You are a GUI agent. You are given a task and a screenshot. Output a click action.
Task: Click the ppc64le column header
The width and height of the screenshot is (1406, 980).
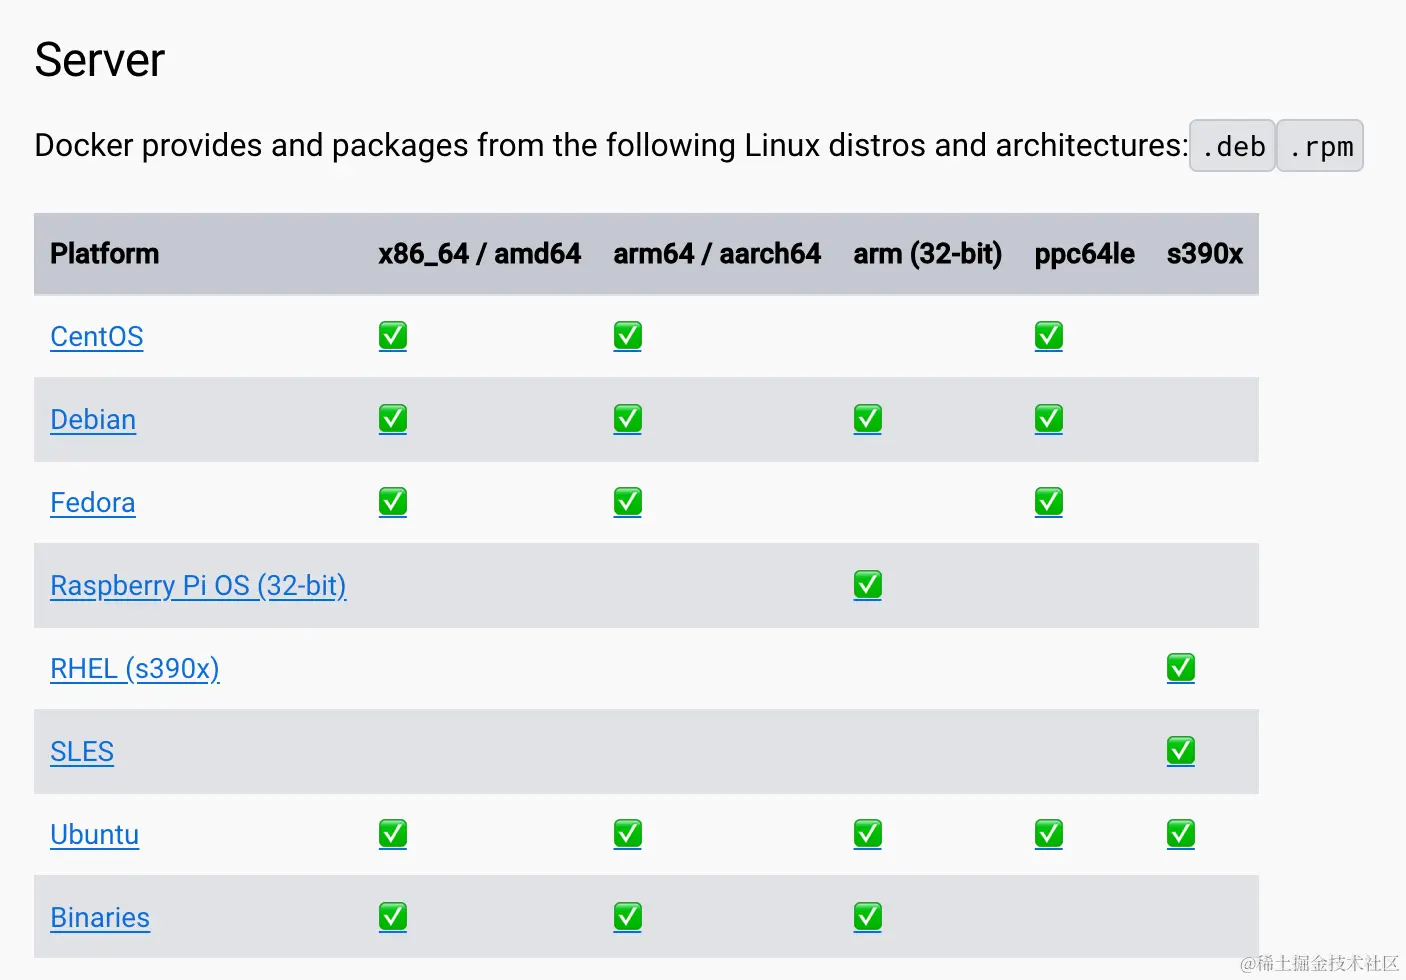[x=1085, y=254]
